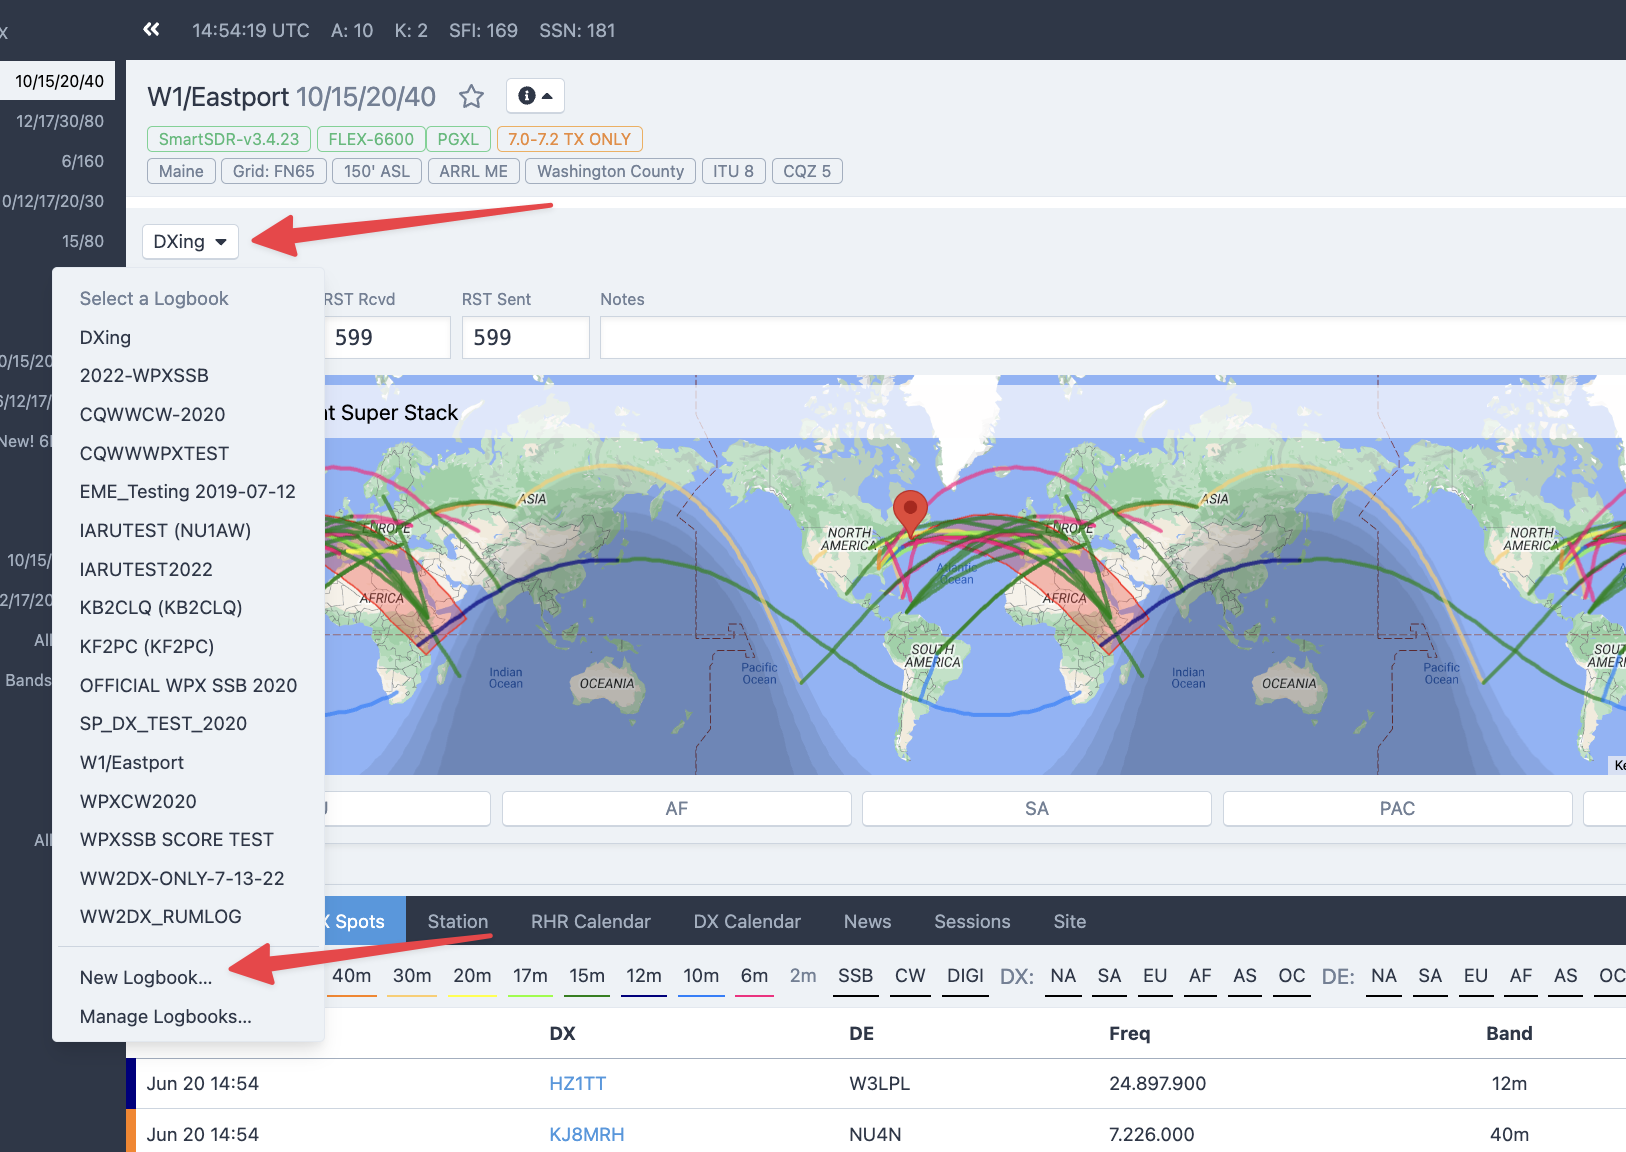The height and width of the screenshot is (1152, 1626).
Task: Collapse sidebar with double chevron icon
Action: point(151,30)
